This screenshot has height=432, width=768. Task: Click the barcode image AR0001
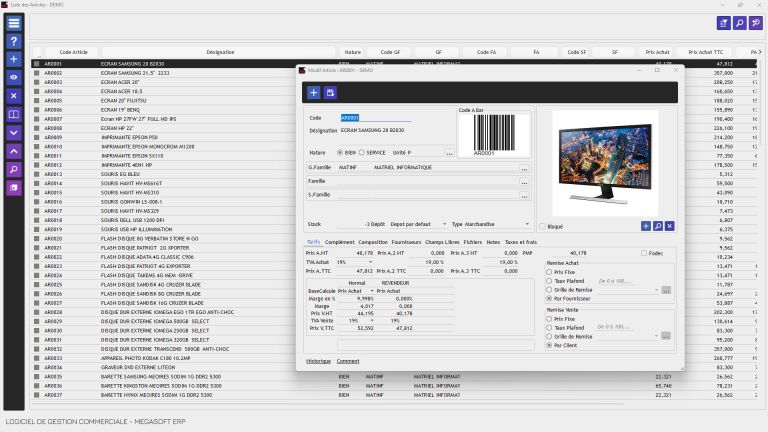494,134
